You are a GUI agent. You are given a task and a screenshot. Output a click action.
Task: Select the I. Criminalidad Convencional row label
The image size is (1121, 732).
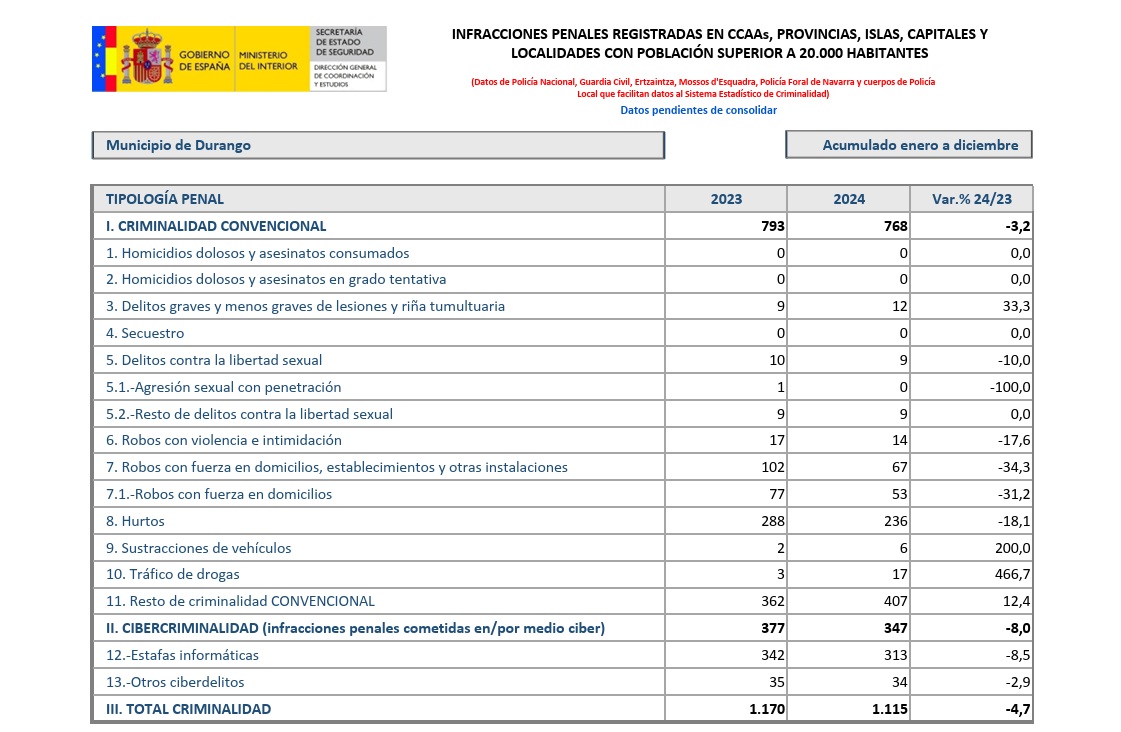(216, 226)
